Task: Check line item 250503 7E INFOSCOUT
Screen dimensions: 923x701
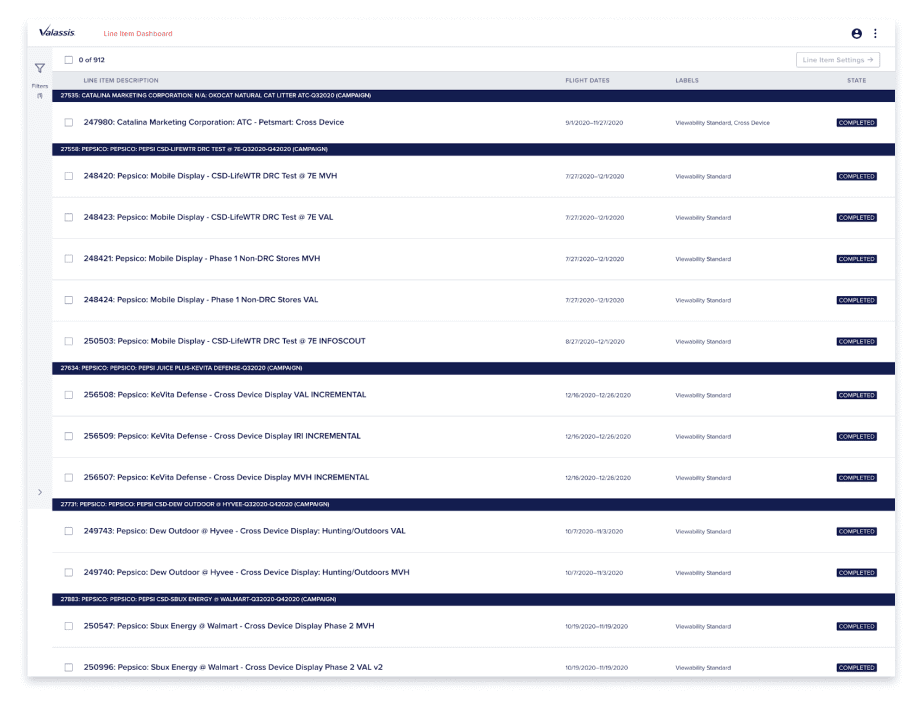Action: click(69, 341)
